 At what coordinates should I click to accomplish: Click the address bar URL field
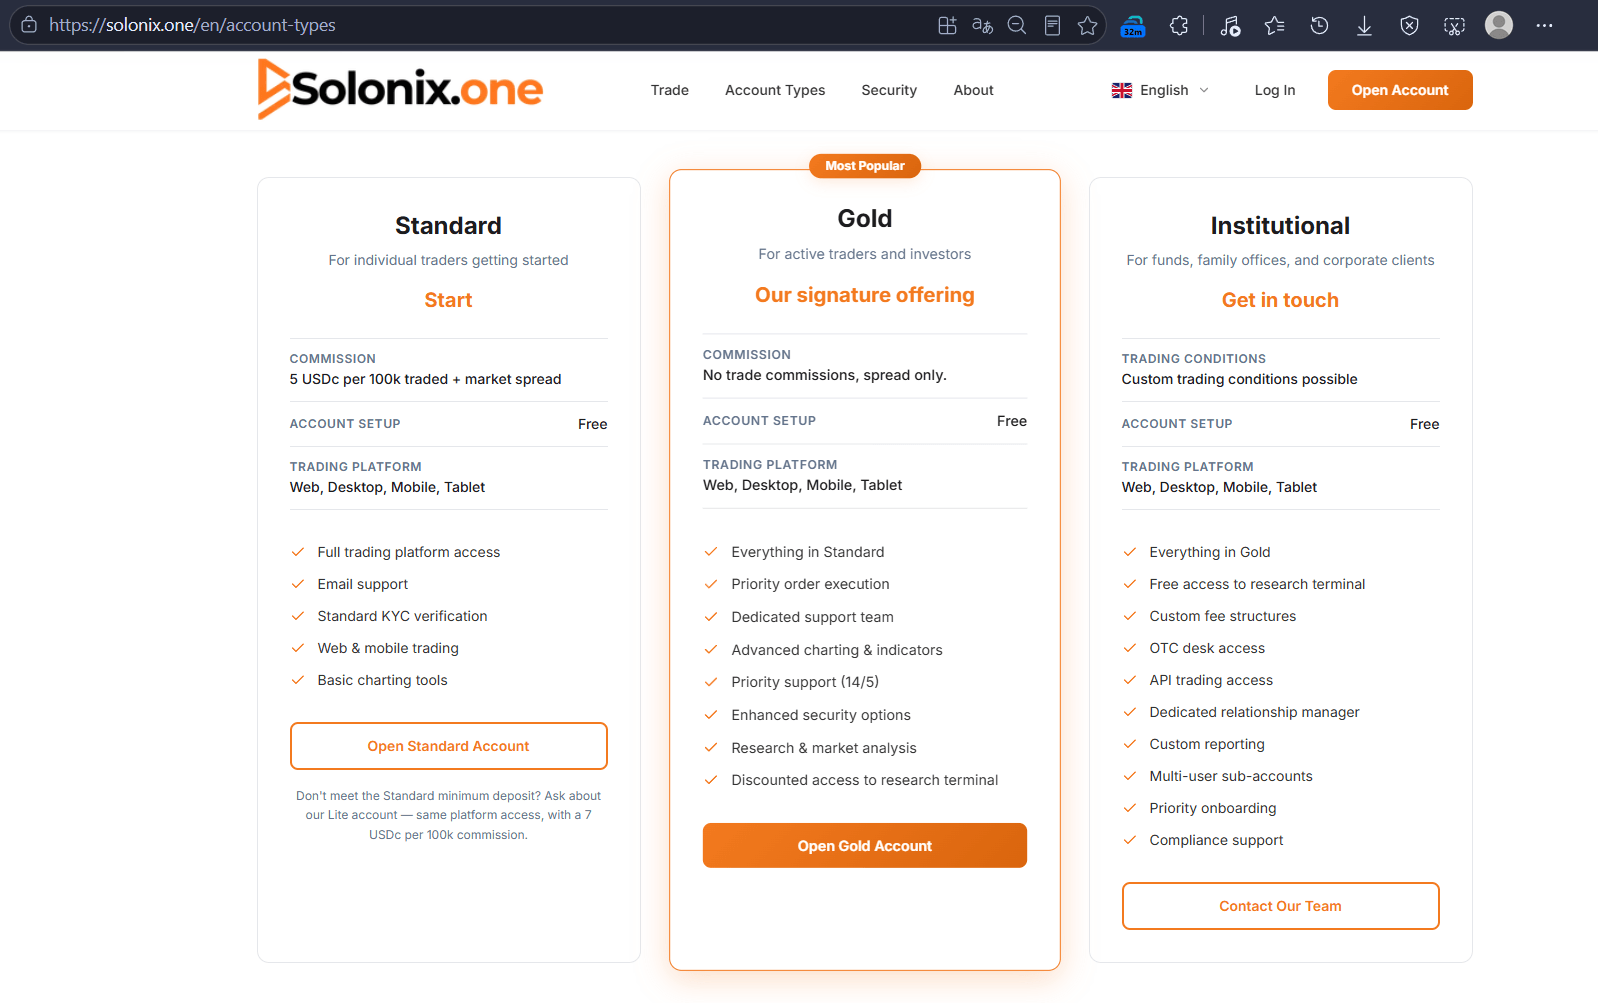480,25
